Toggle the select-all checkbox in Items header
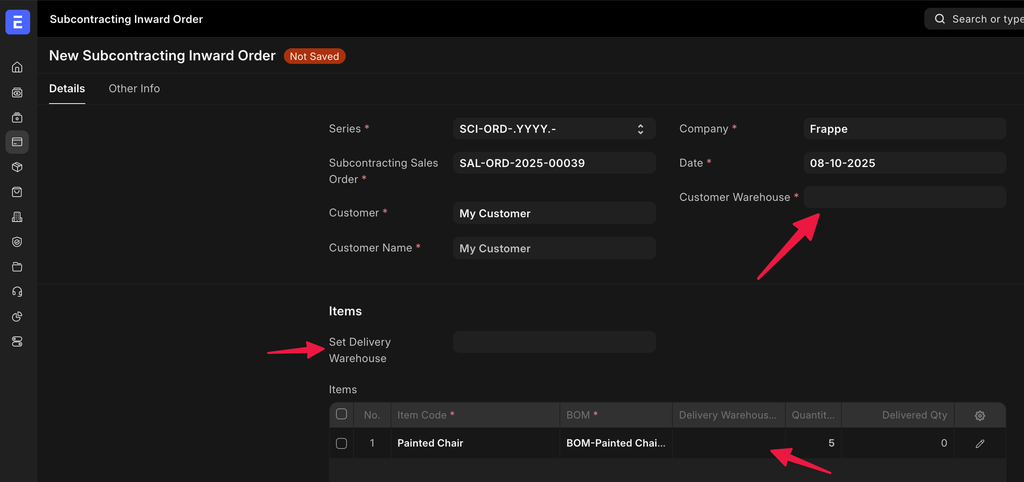The height and width of the screenshot is (482, 1024). pyautogui.click(x=342, y=414)
